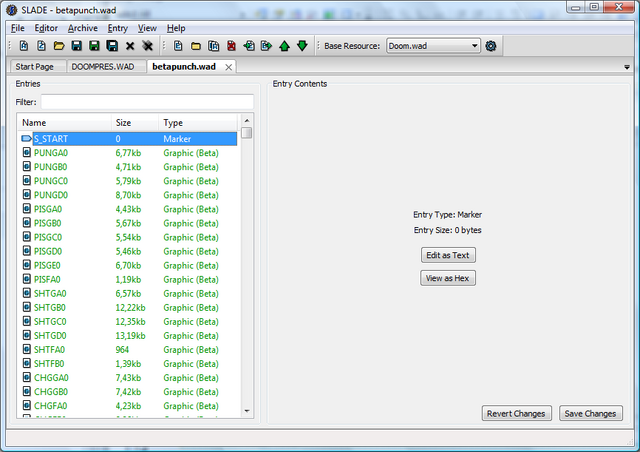The height and width of the screenshot is (452, 640).
Task: Click the Filter input field
Action: click(x=147, y=102)
